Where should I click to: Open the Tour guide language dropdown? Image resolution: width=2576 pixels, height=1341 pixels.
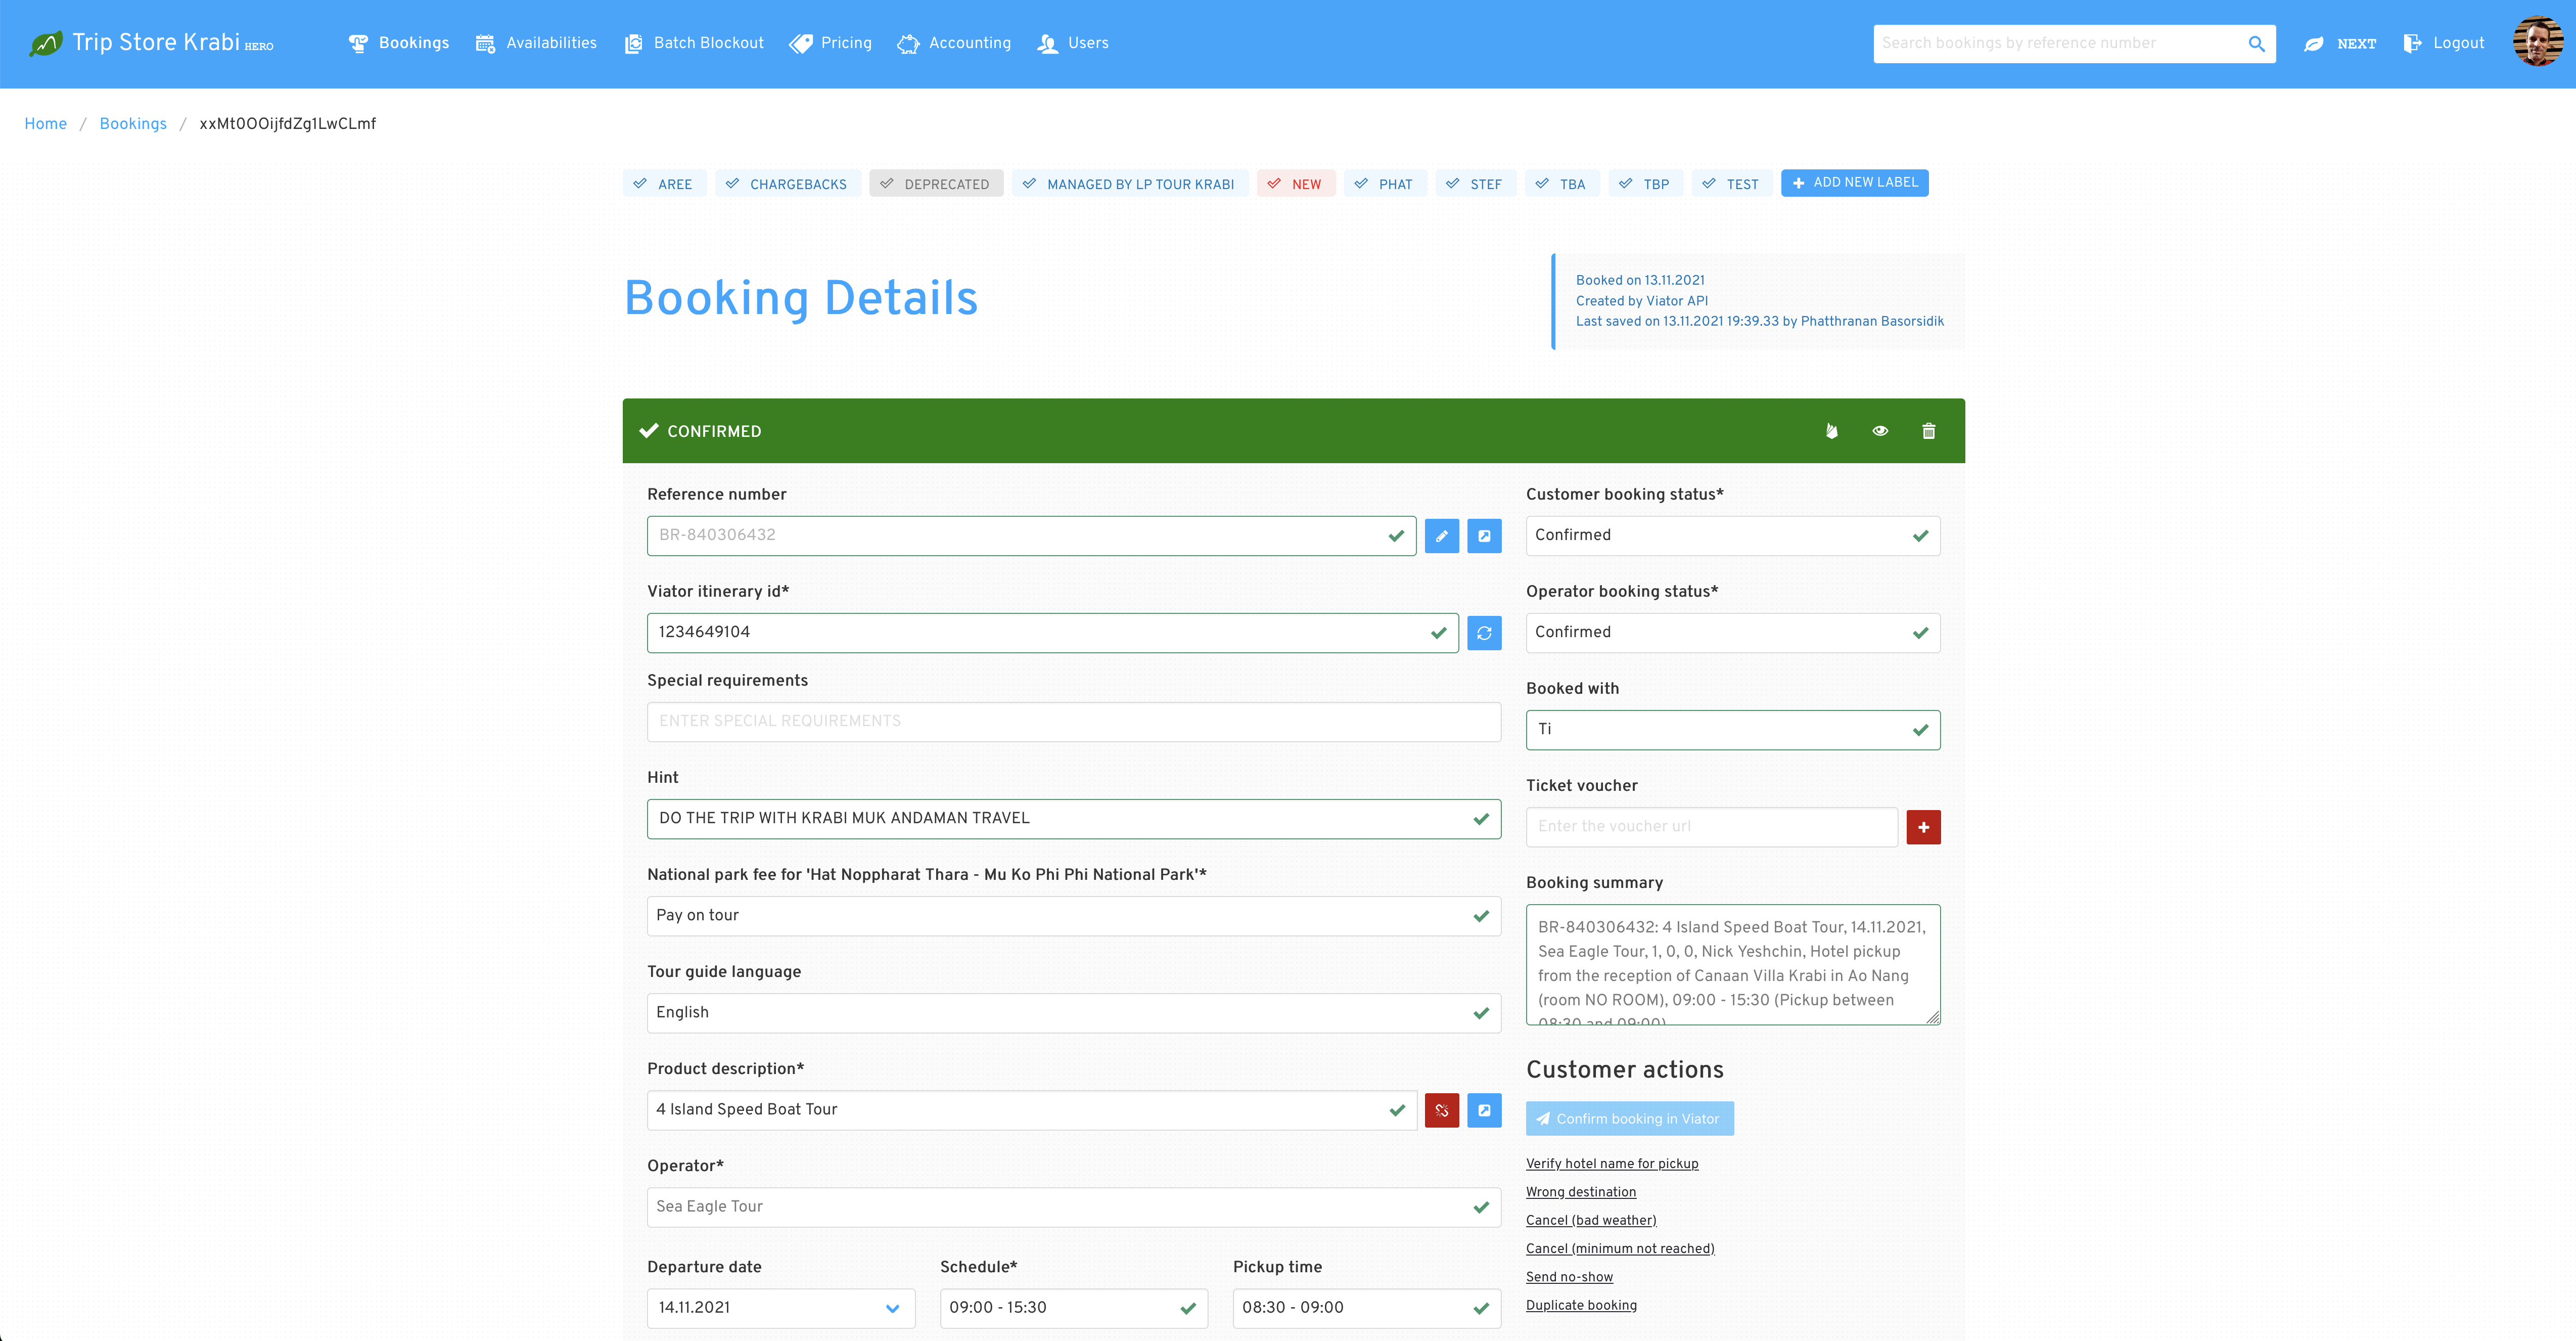[x=1074, y=1013]
